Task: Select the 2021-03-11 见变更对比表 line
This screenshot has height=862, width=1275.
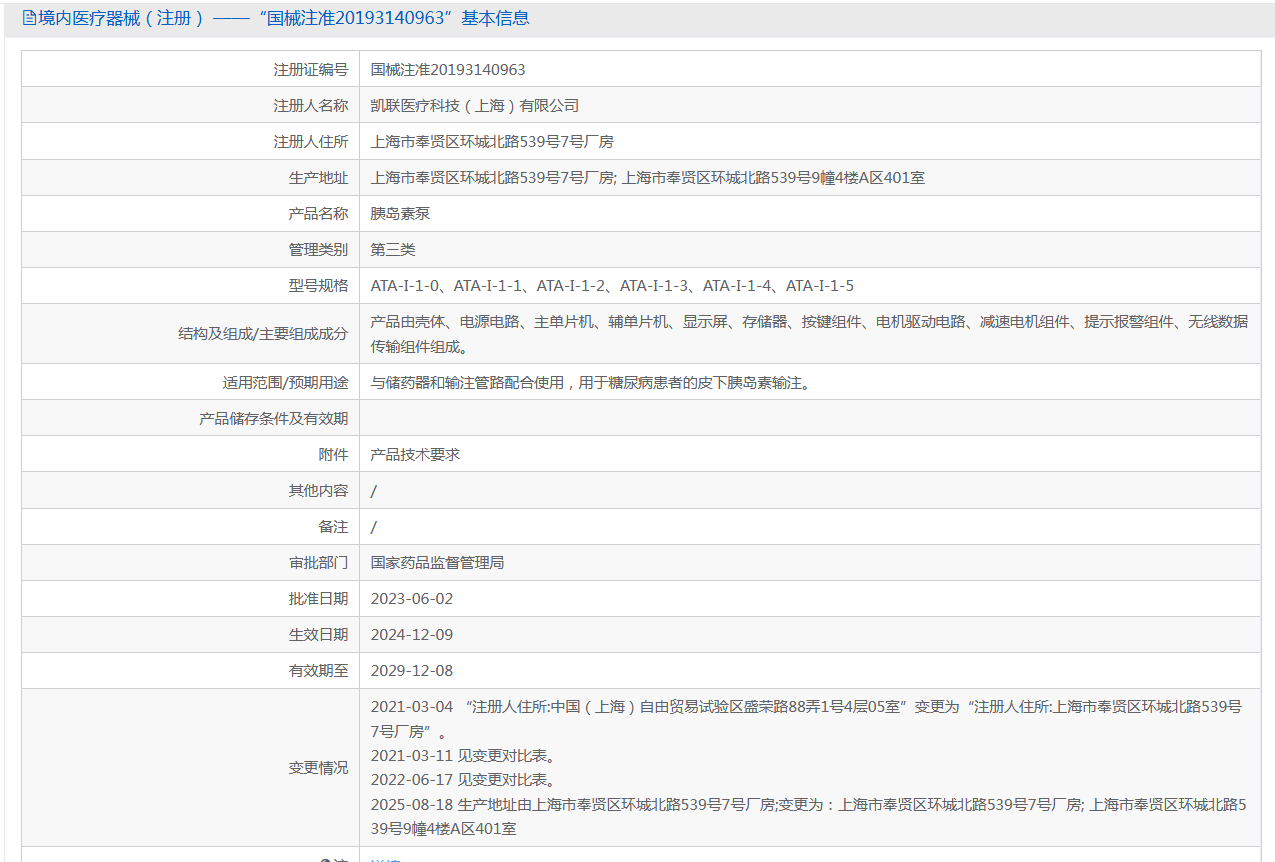Action: [462, 756]
